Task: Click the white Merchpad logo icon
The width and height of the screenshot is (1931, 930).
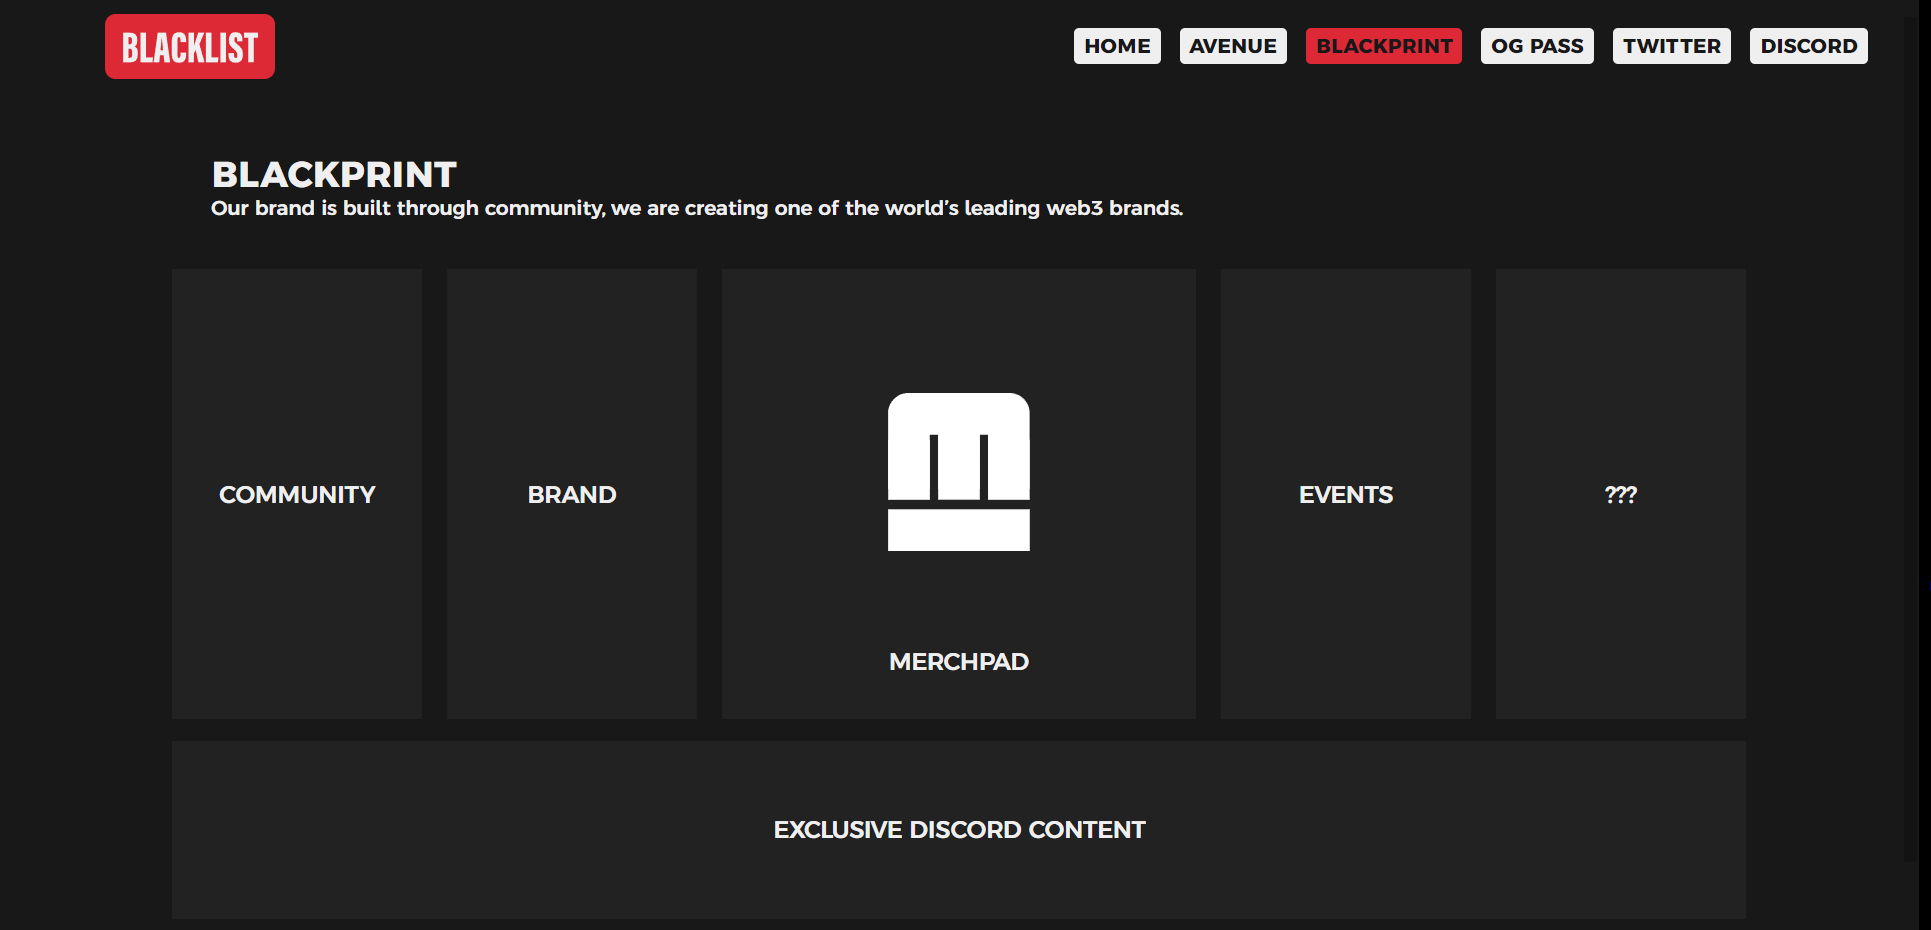Action: [x=958, y=472]
